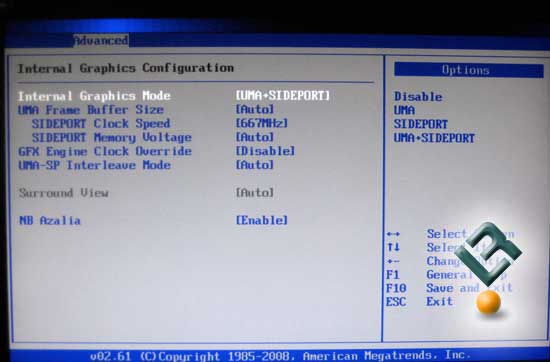
Task: Change the UMA+SIDEPORT value field
Action: click(283, 95)
